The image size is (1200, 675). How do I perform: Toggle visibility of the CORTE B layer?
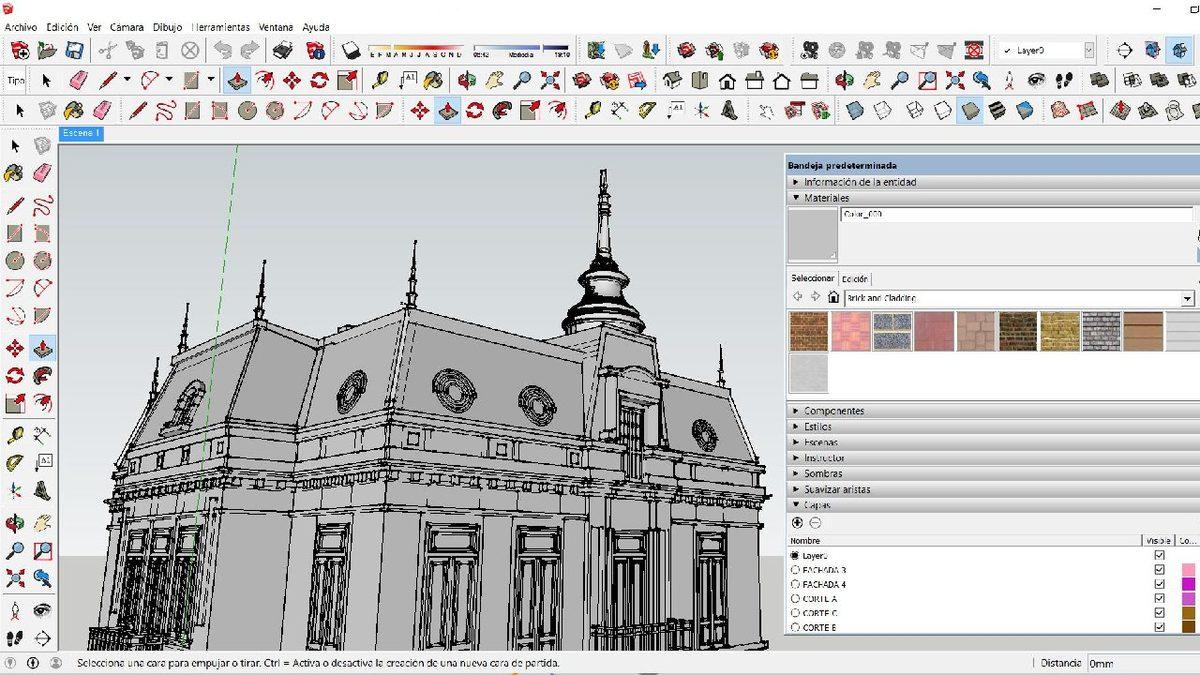(1159, 627)
